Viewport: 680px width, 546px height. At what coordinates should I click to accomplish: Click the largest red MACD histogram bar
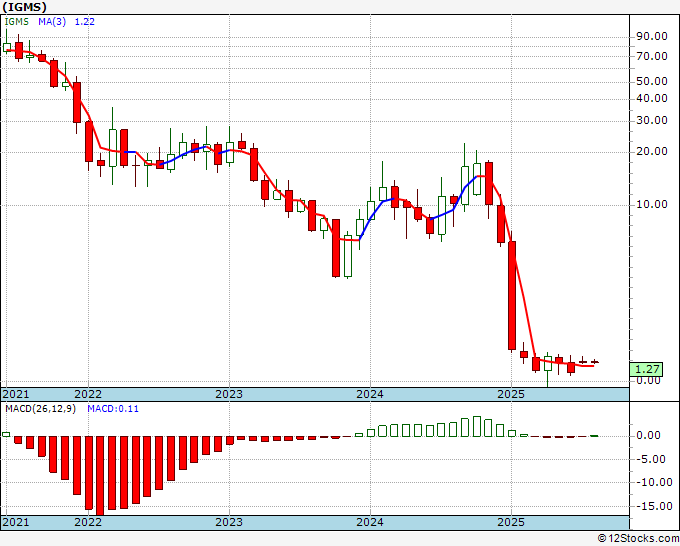[x=100, y=476]
